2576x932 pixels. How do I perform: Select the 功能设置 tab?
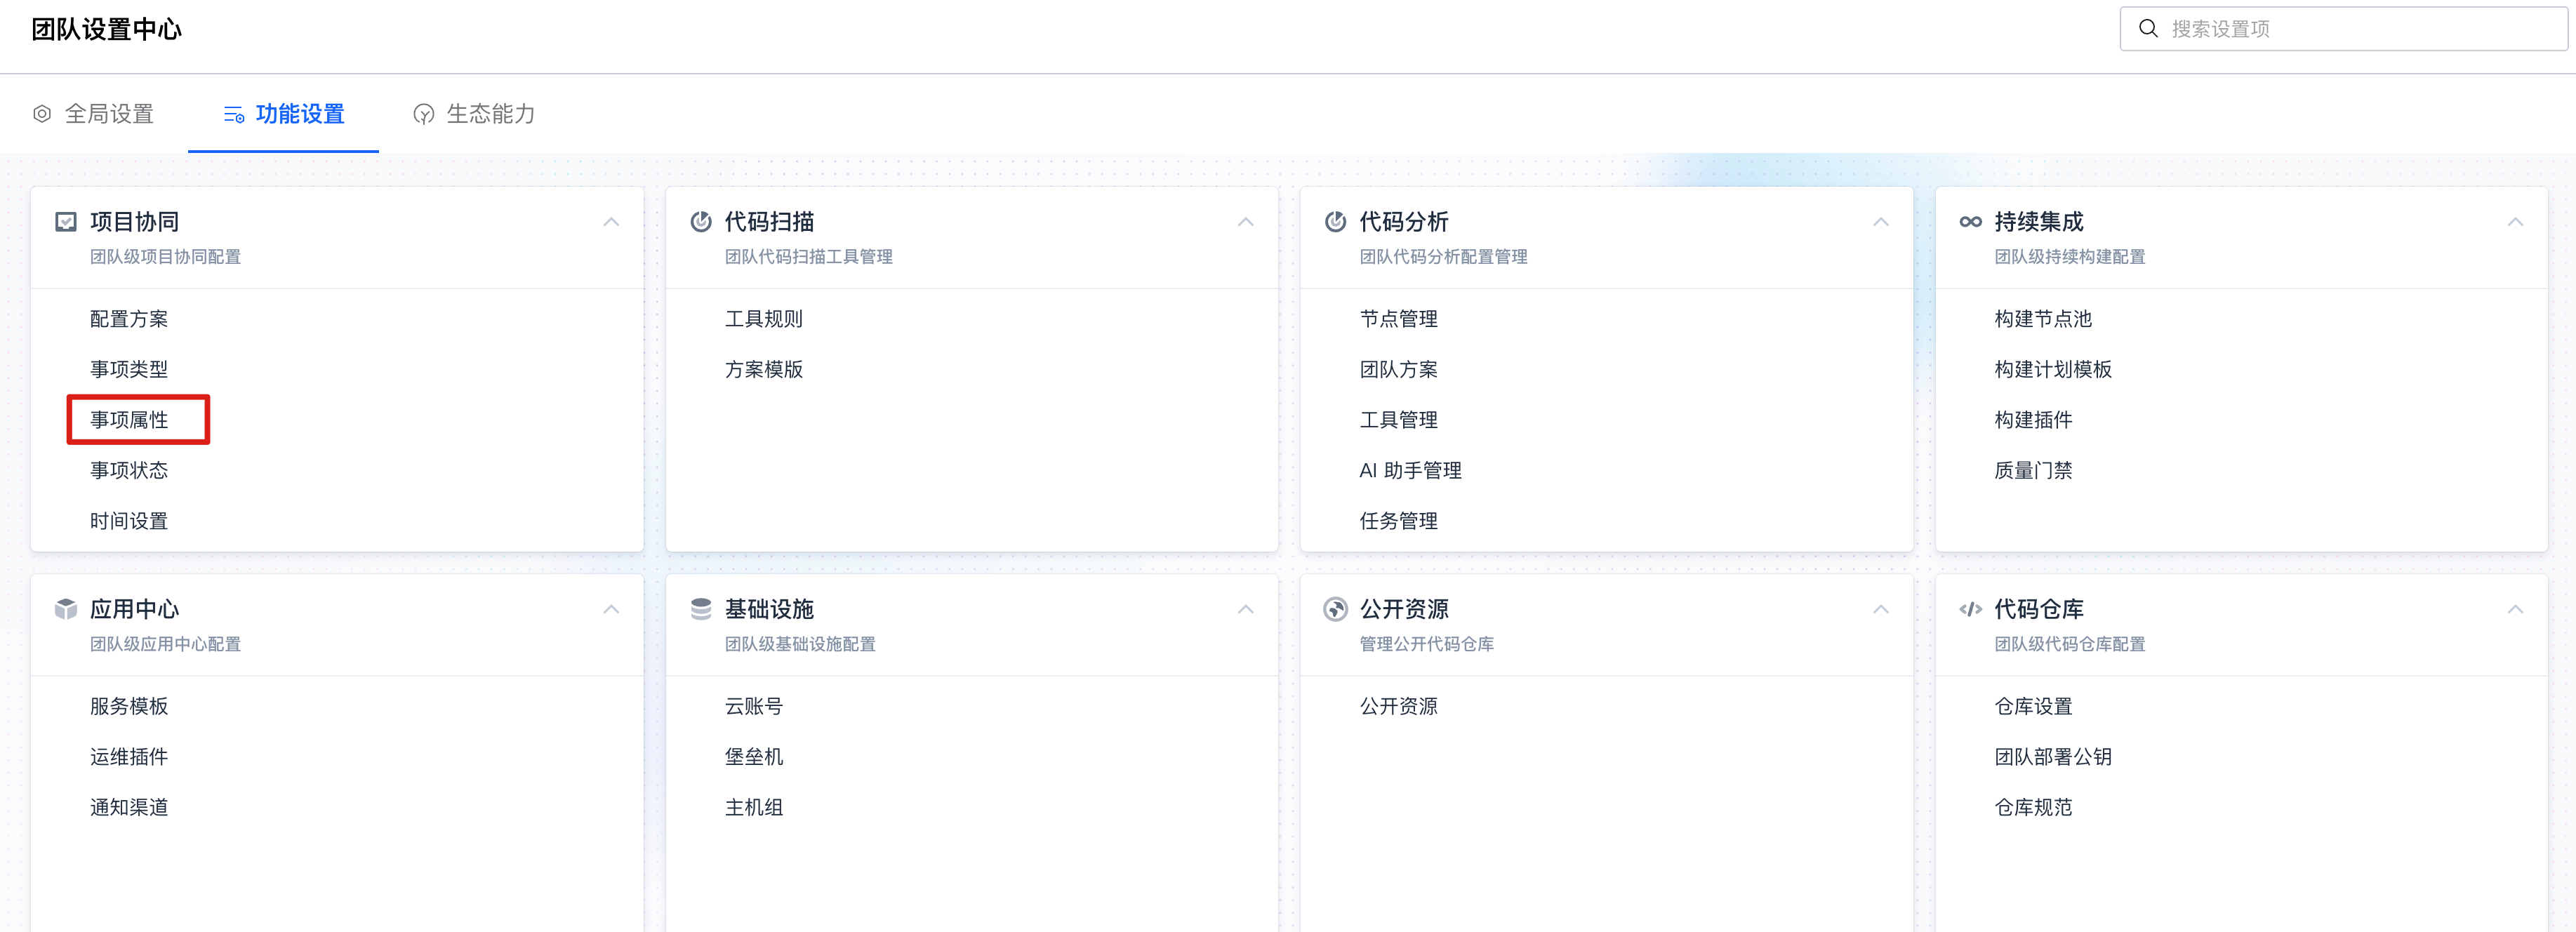click(x=284, y=114)
